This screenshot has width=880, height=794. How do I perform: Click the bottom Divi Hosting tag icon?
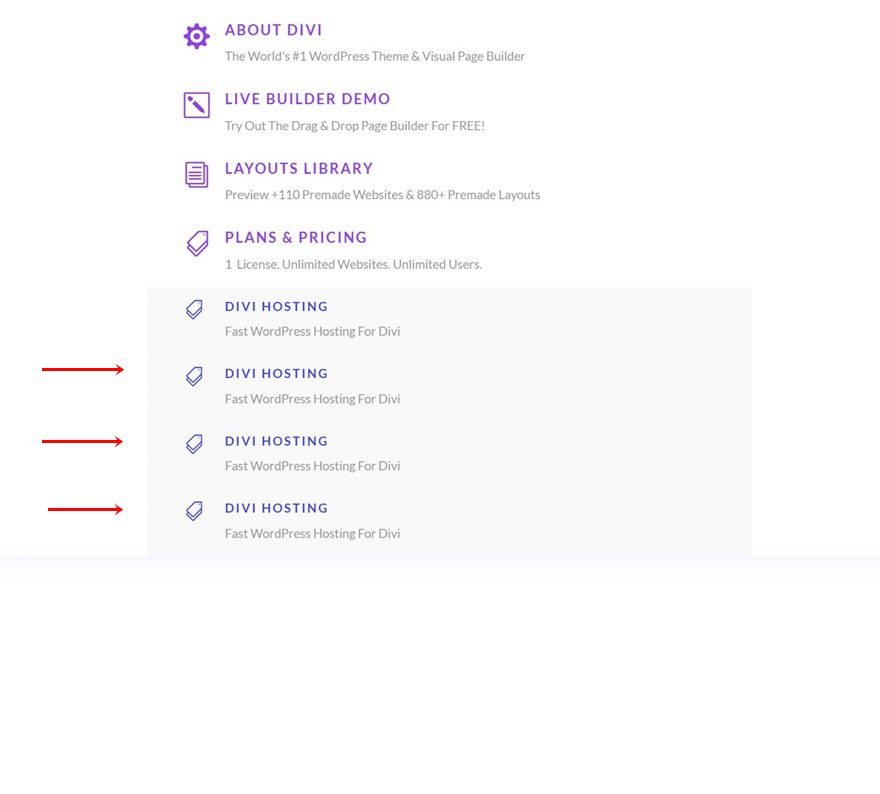[x=194, y=511]
